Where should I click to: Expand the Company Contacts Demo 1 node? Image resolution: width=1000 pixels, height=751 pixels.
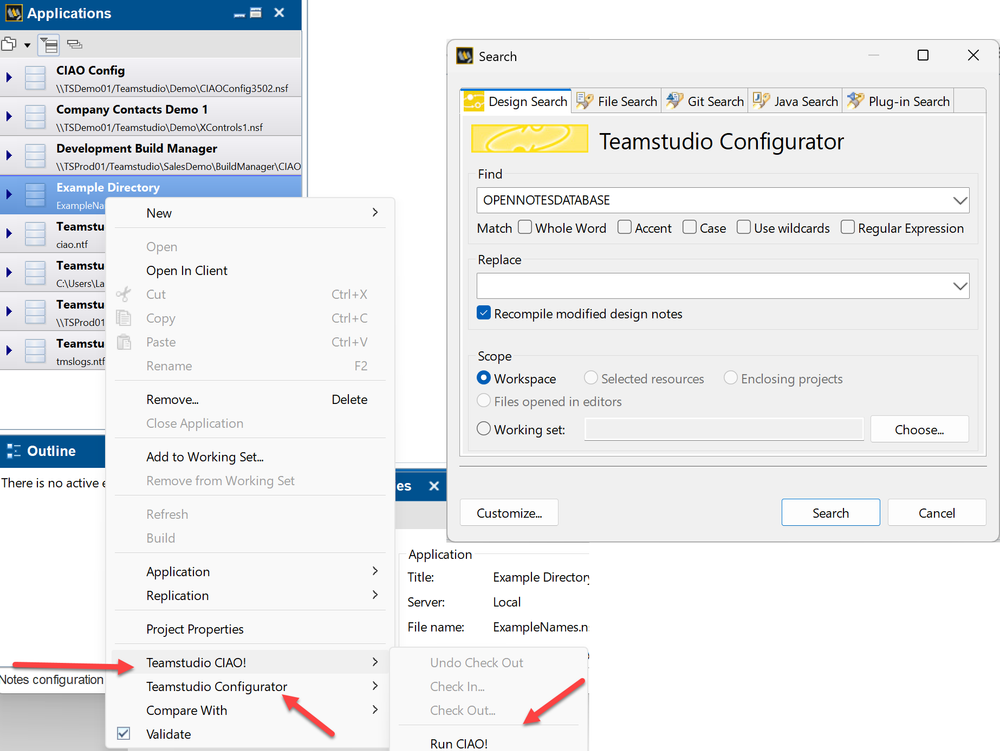pyautogui.click(x=9, y=116)
